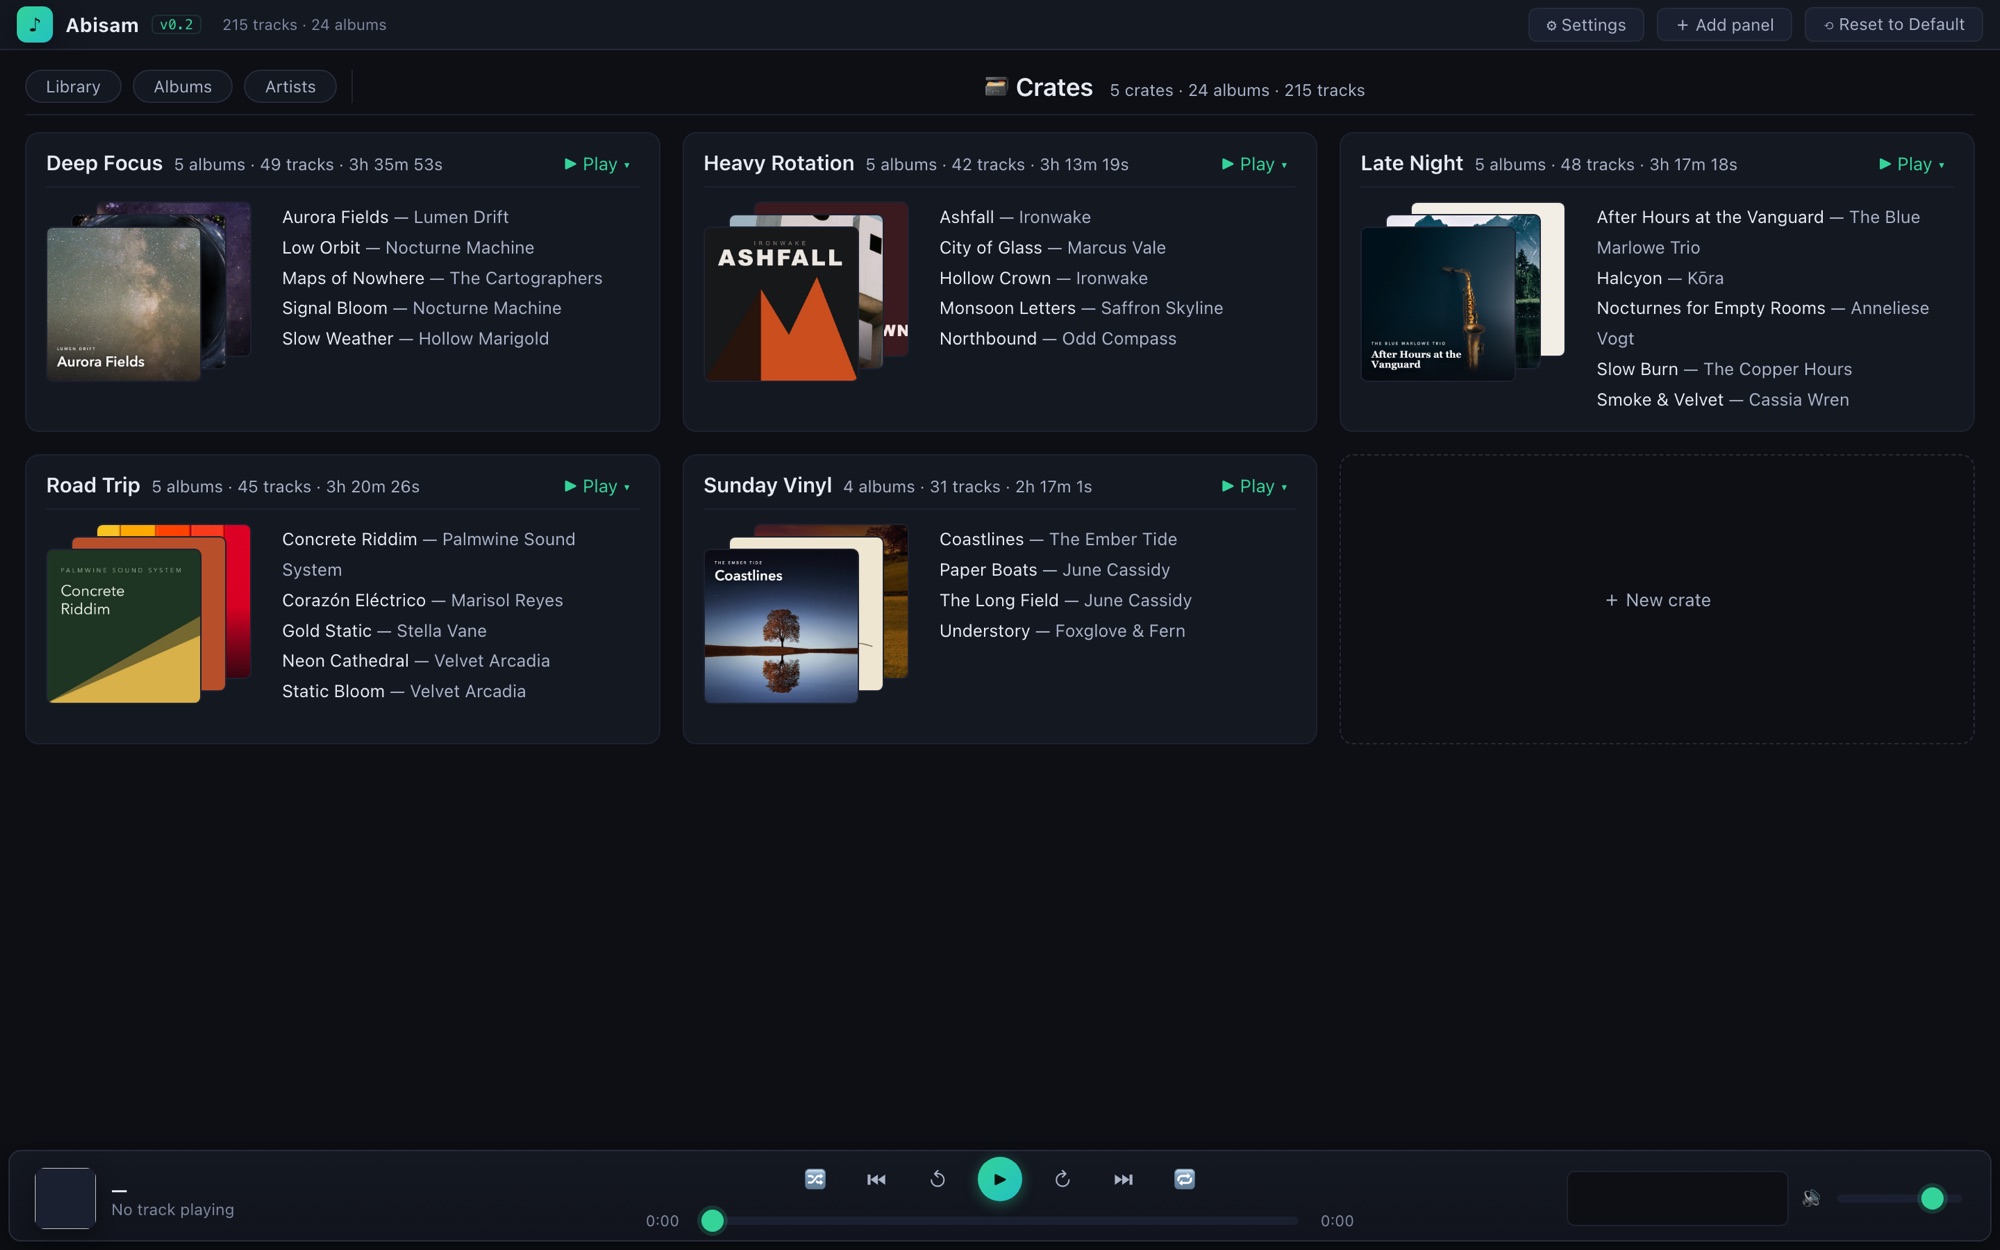Toggle shuffle in the player bar

(815, 1179)
